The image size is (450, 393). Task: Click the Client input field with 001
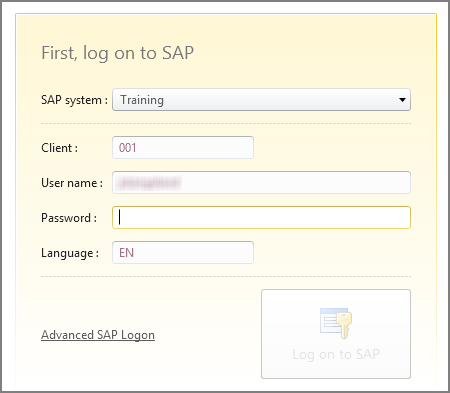point(183,147)
